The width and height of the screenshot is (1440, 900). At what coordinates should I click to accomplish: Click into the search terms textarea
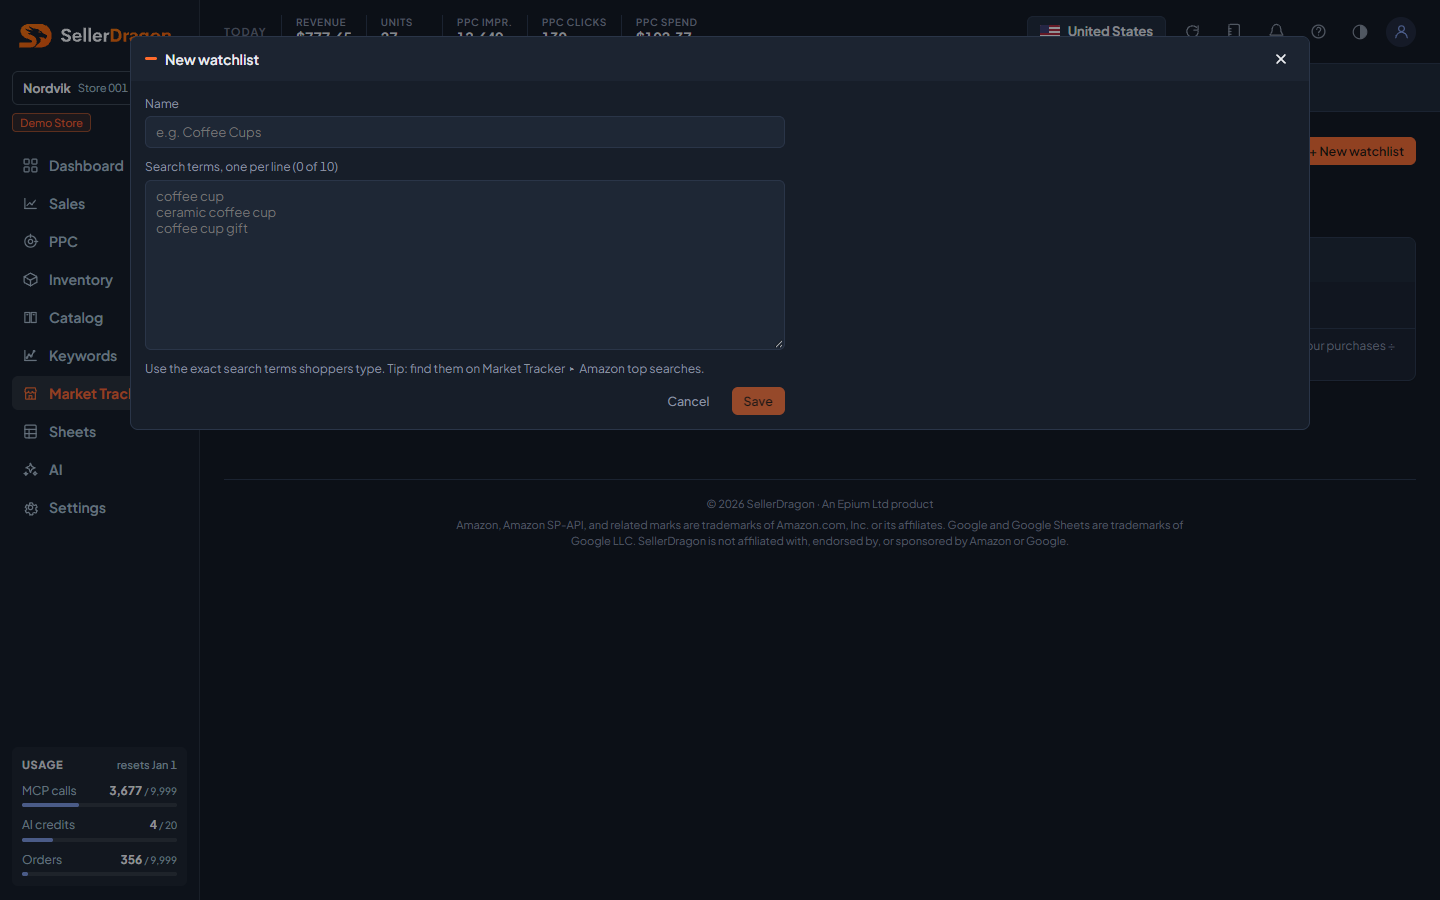pyautogui.click(x=465, y=265)
